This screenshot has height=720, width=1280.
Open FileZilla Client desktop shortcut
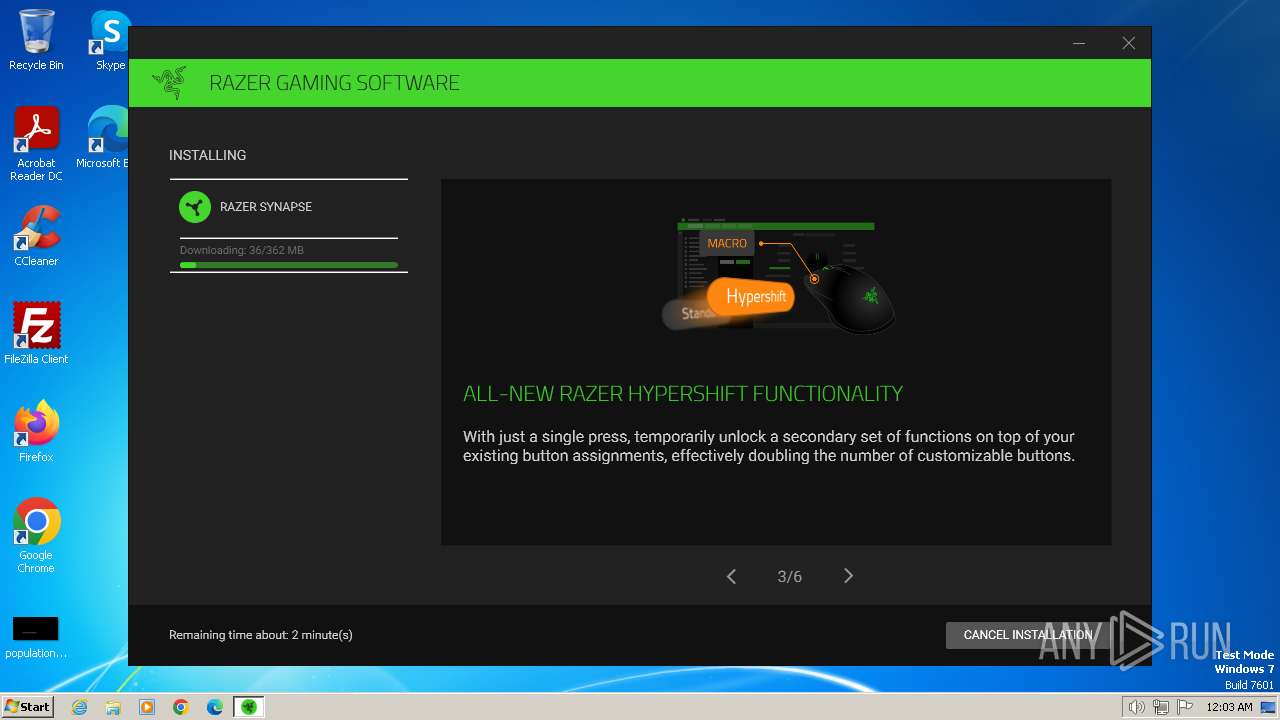[36, 334]
